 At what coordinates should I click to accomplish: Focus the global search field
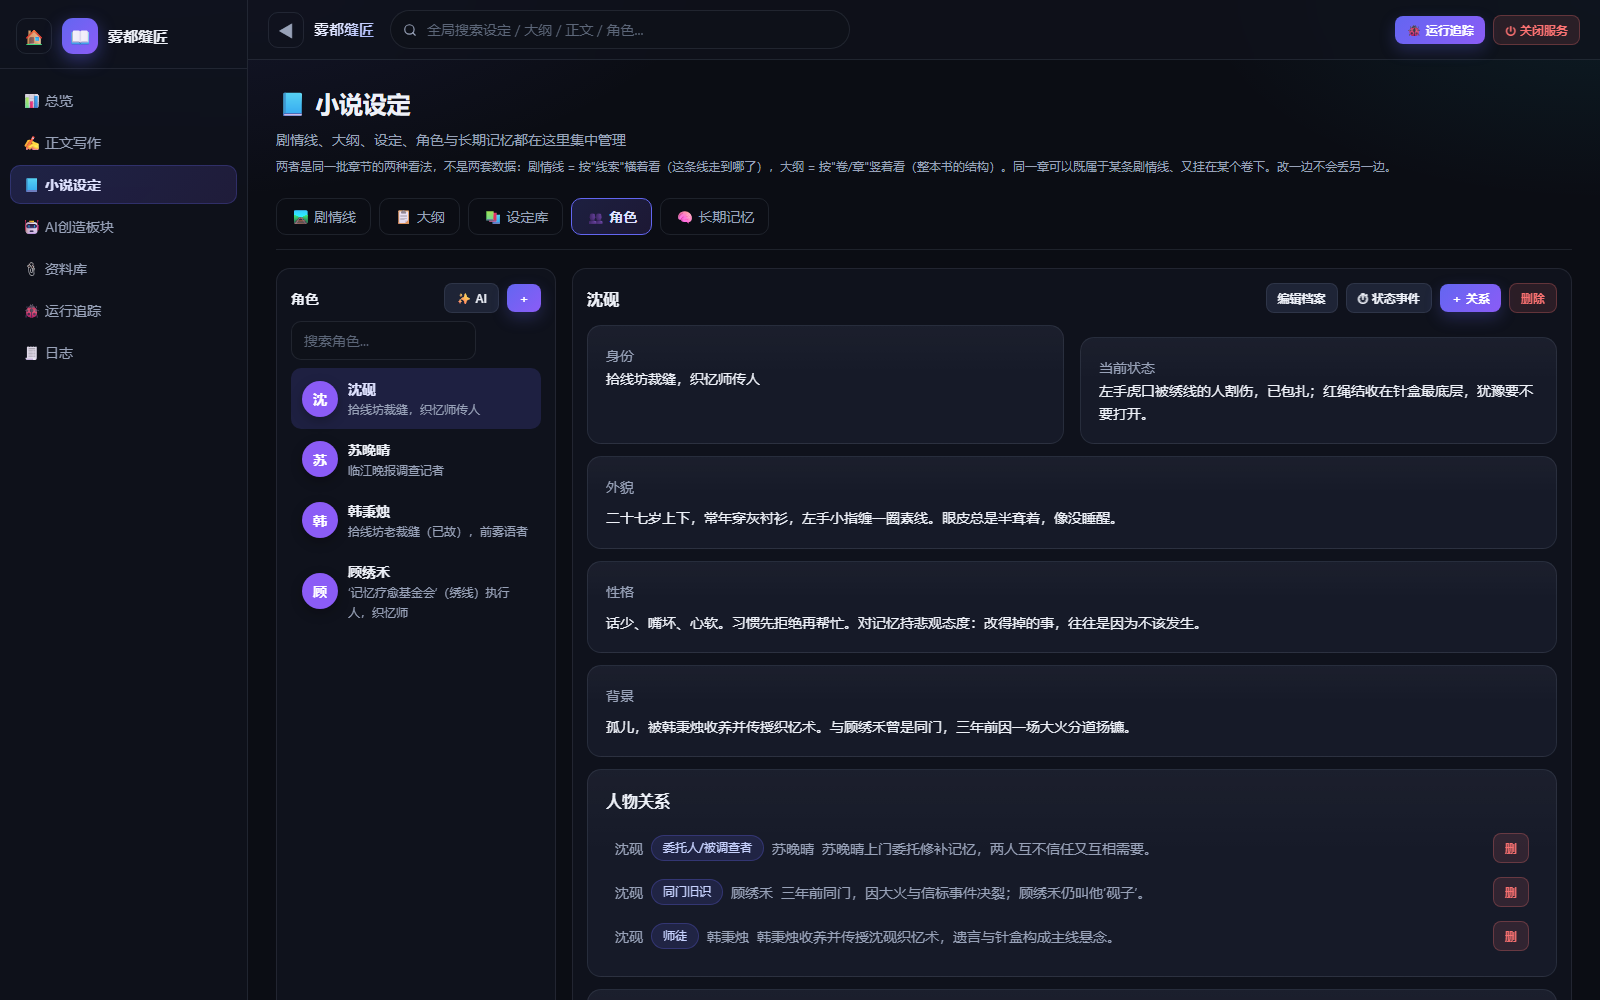[620, 30]
